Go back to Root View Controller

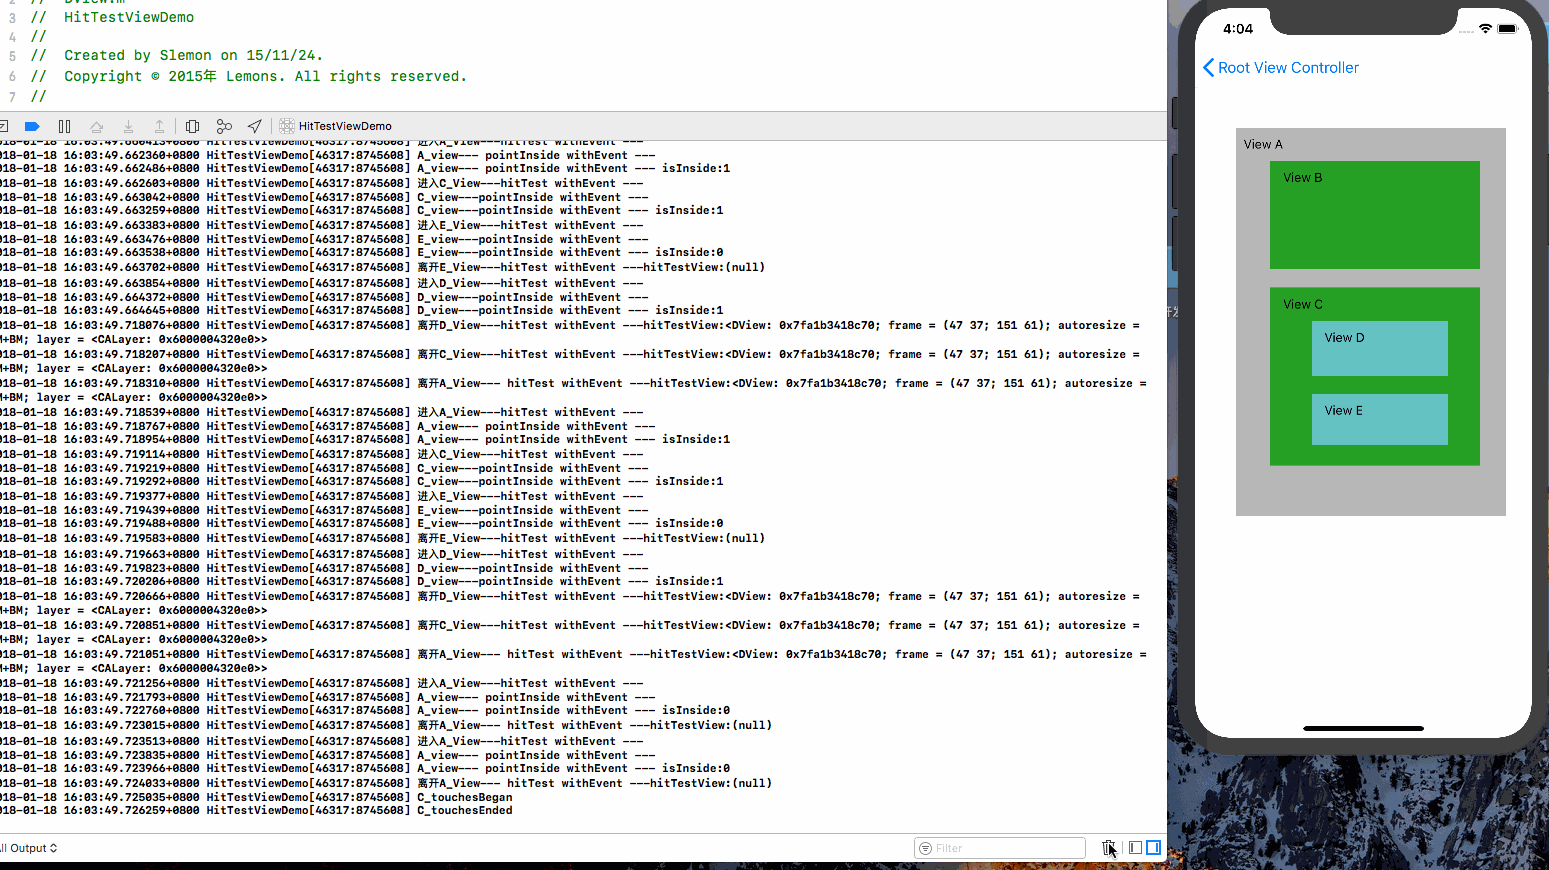pyautogui.click(x=1280, y=68)
